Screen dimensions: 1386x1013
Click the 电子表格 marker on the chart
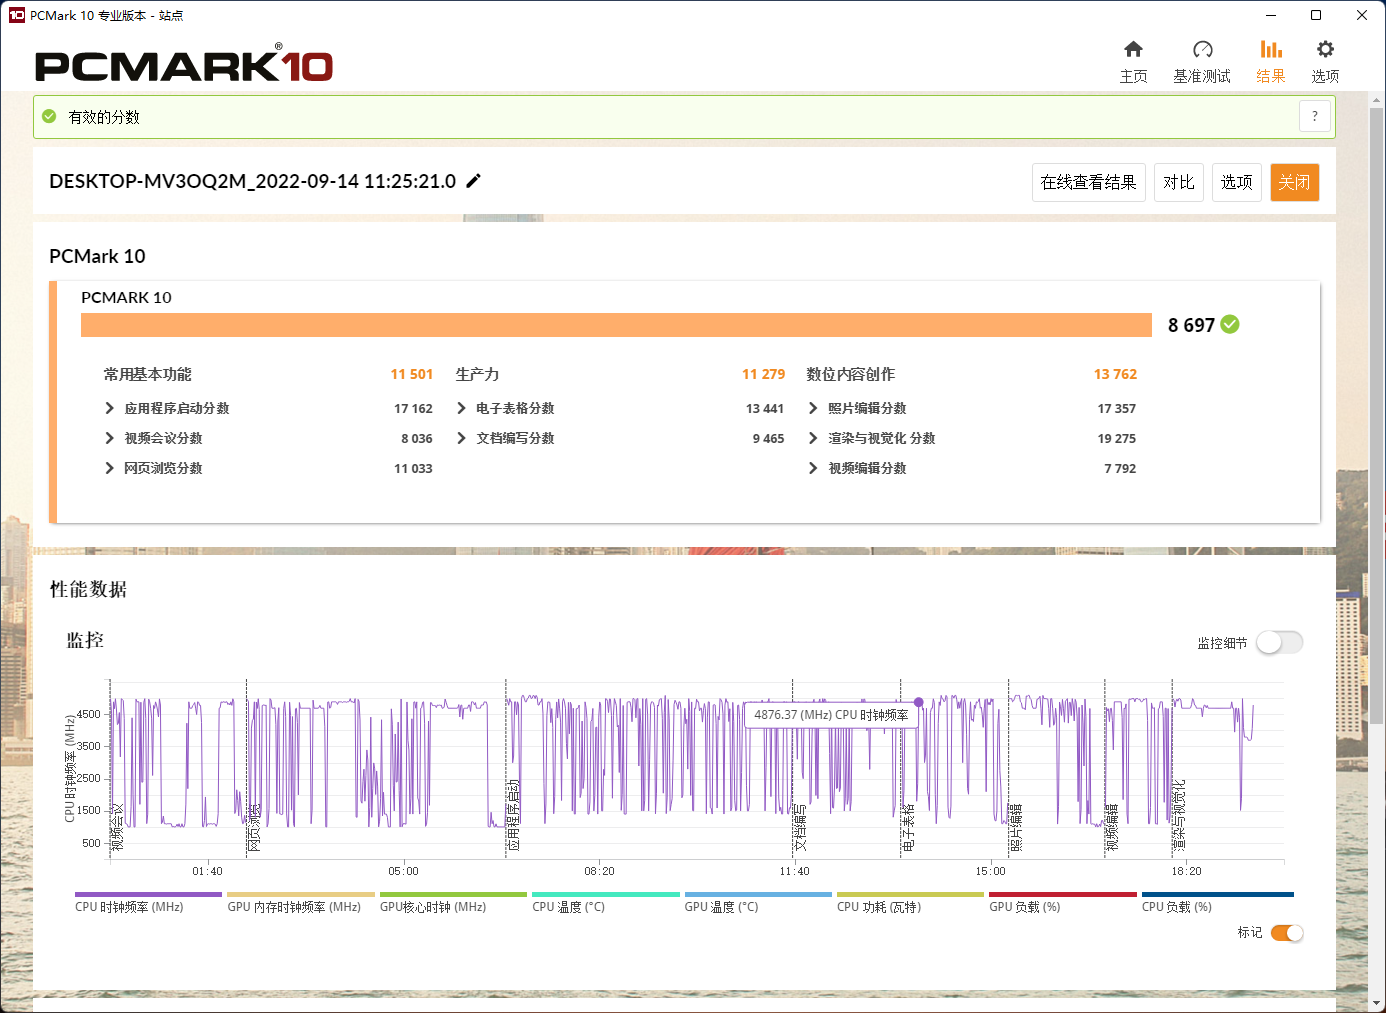(x=908, y=827)
